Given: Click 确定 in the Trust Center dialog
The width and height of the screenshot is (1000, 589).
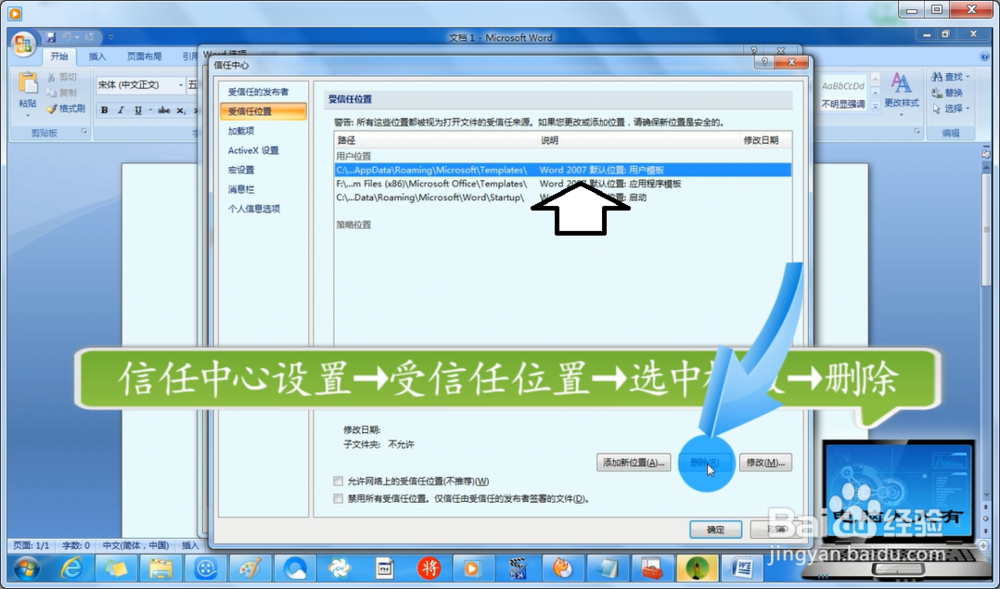Looking at the screenshot, I should [715, 530].
